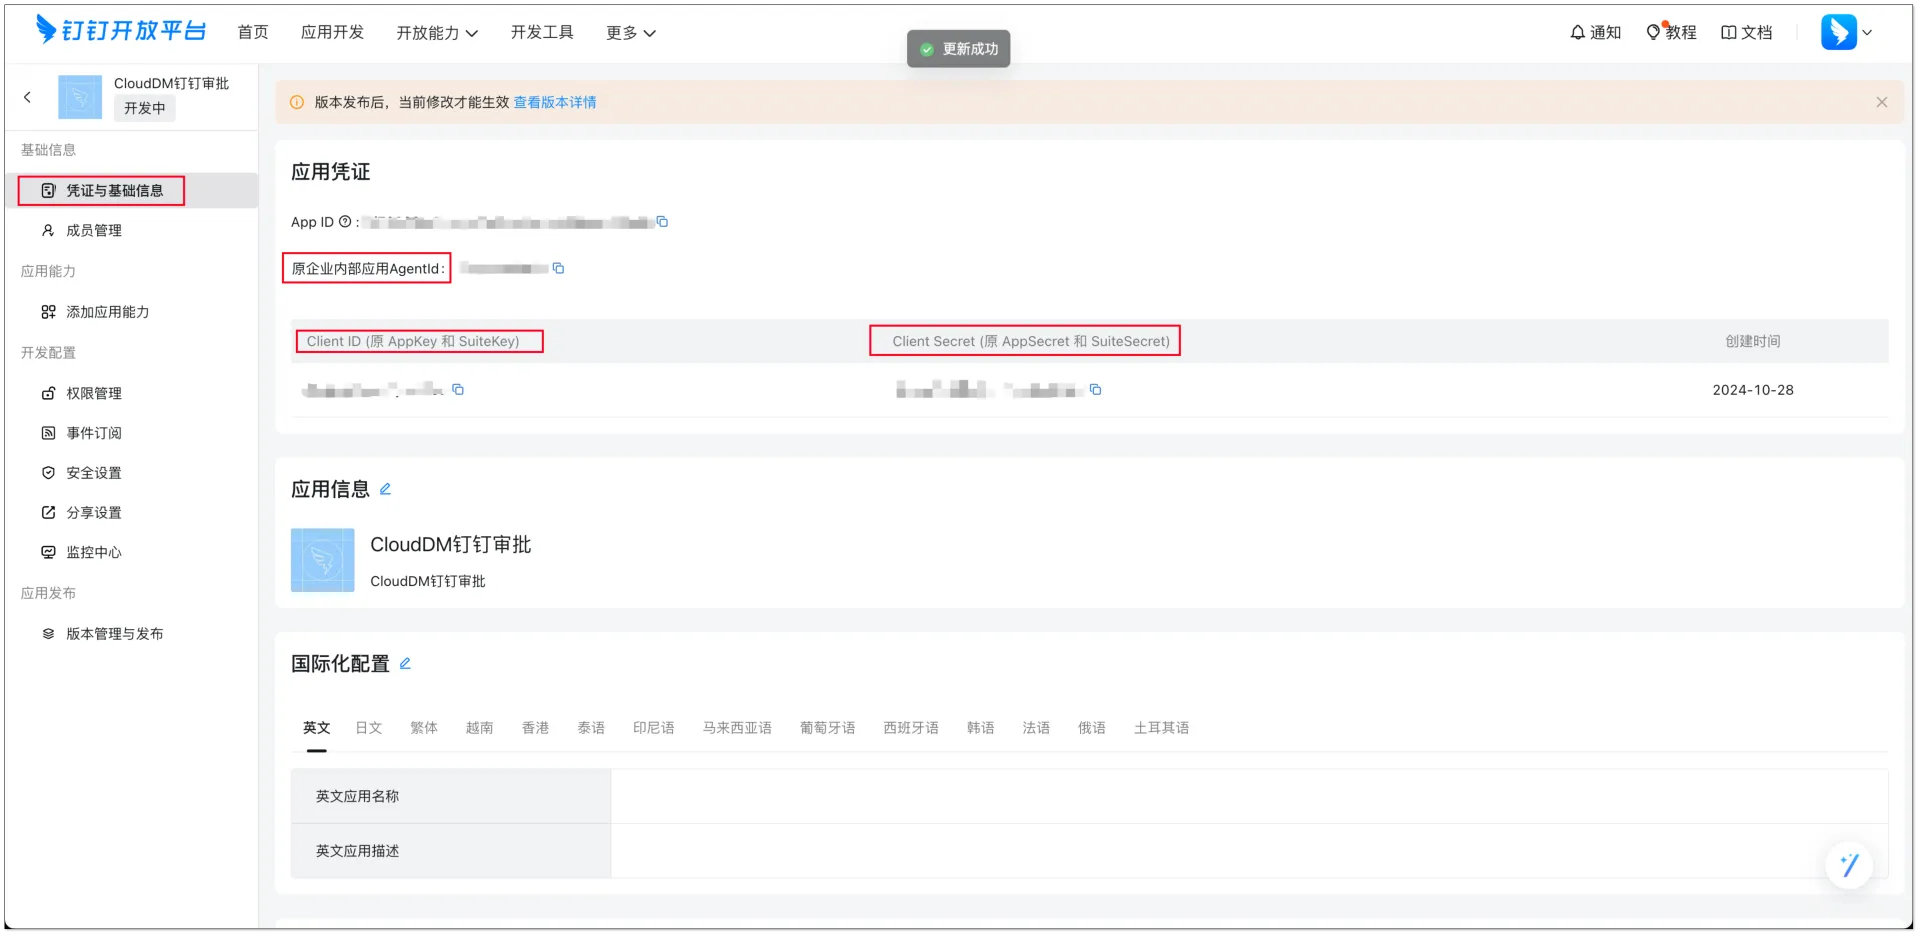Click the 创建时间 column header

pyautogui.click(x=1753, y=341)
